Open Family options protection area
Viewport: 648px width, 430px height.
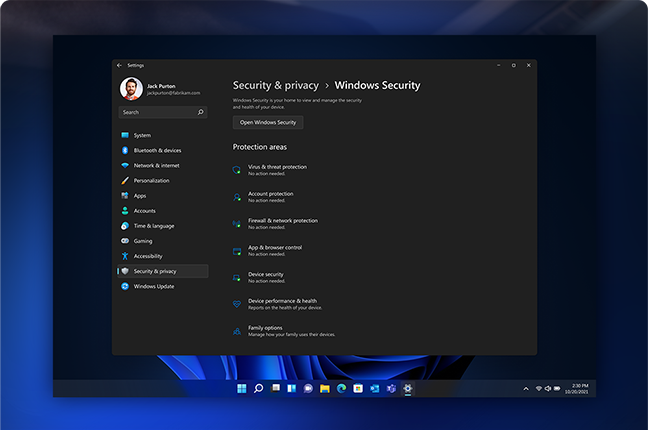point(284,331)
